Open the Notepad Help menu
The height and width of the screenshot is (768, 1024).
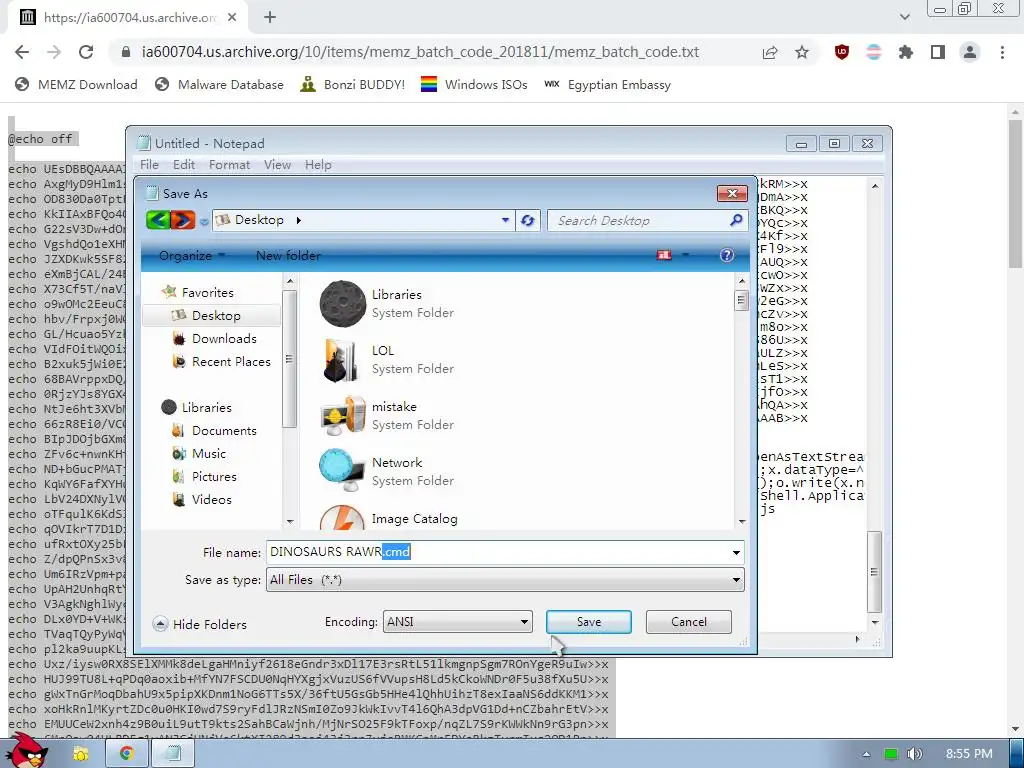click(x=318, y=165)
